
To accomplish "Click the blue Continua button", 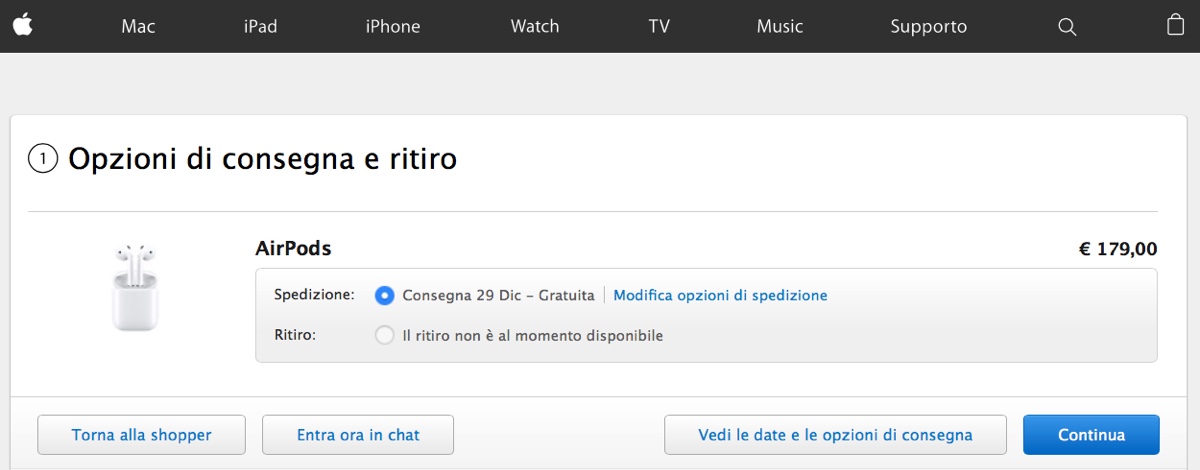I will point(1091,435).
